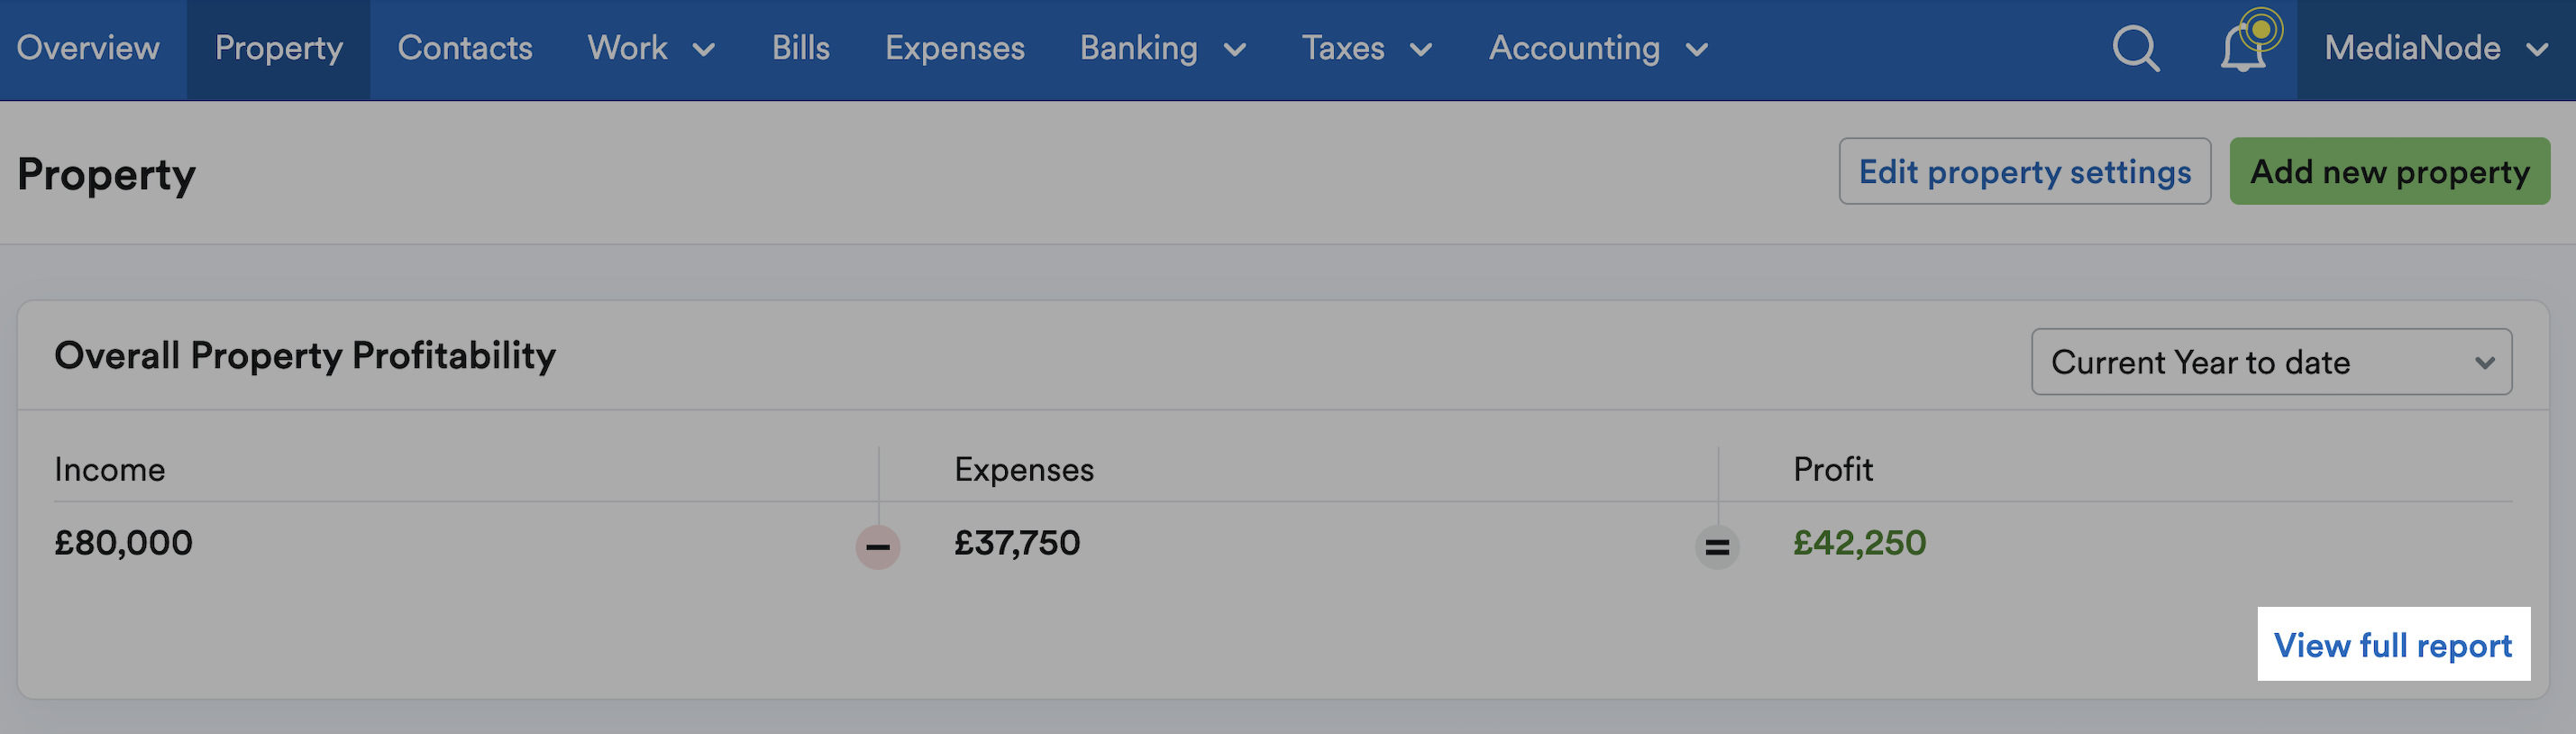
Task: Open the Current Year to date selector
Action: [x=2271, y=362]
